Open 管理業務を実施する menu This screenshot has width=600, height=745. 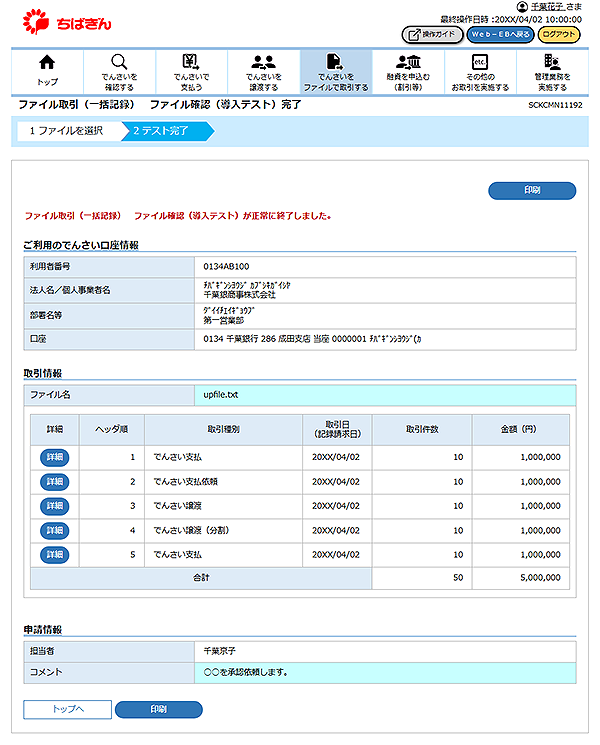coord(552,71)
